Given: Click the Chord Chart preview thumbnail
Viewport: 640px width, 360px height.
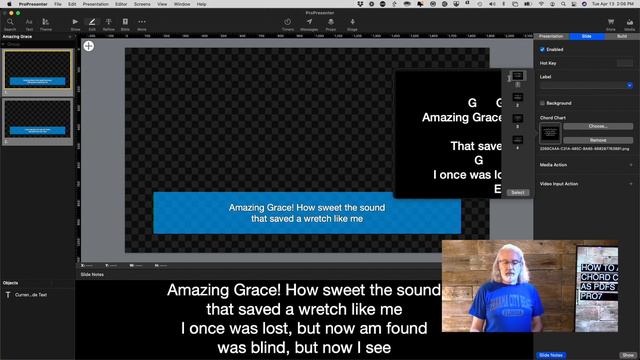Looking at the screenshot, I should click(550, 133).
